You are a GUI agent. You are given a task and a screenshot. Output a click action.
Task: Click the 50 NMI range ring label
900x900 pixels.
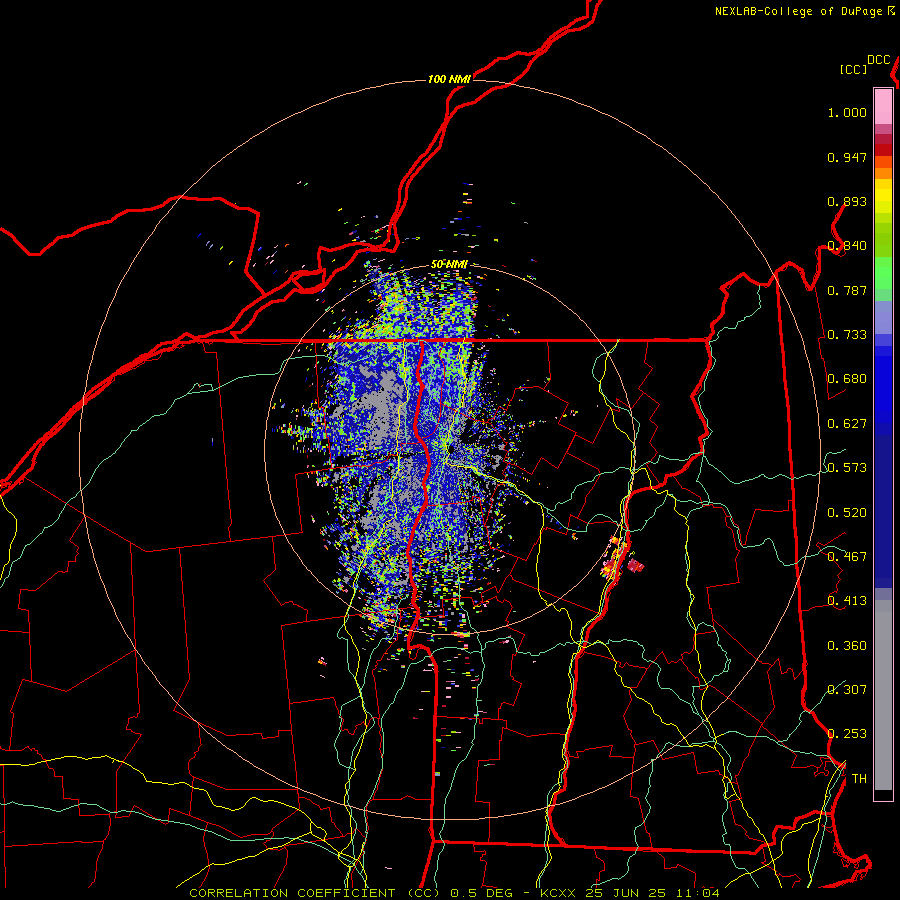449,265
